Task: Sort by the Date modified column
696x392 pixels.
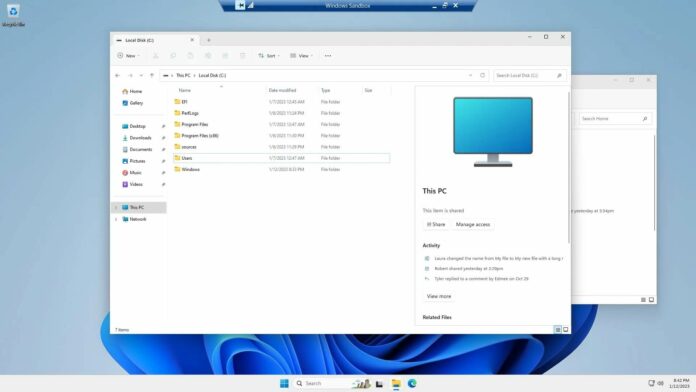Action: click(282, 91)
